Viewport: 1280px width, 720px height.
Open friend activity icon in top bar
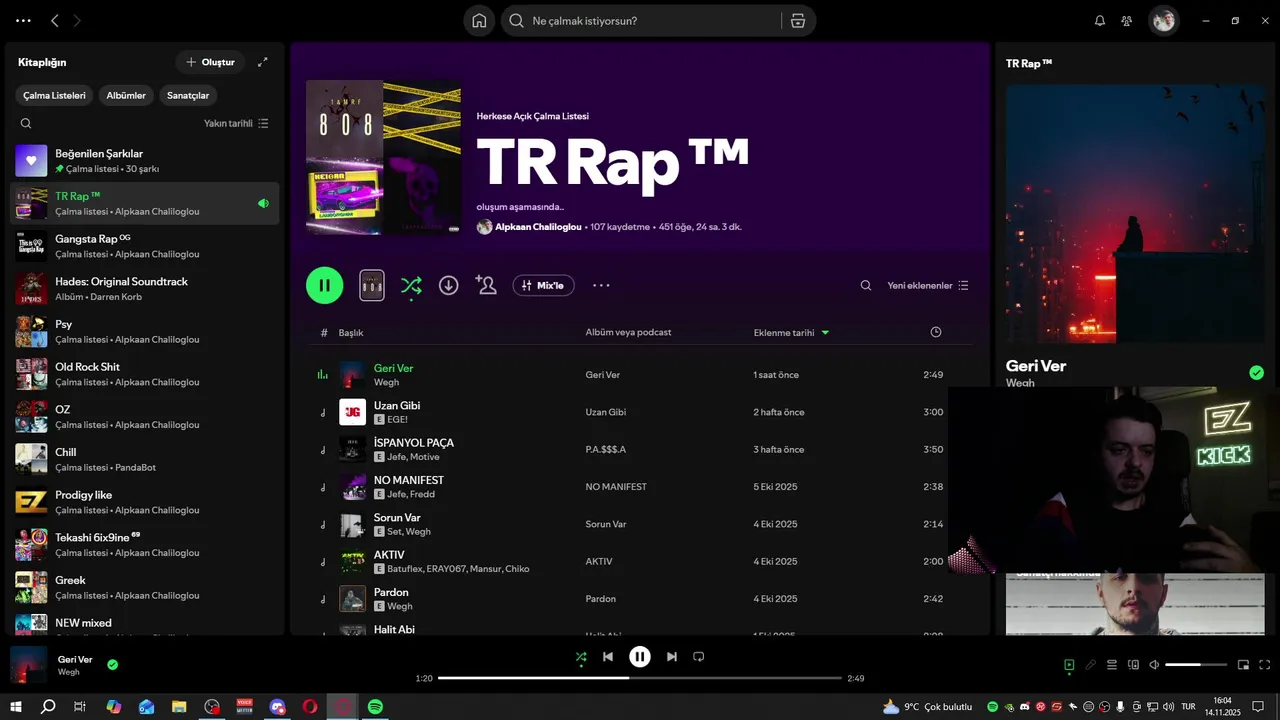pos(1127,21)
